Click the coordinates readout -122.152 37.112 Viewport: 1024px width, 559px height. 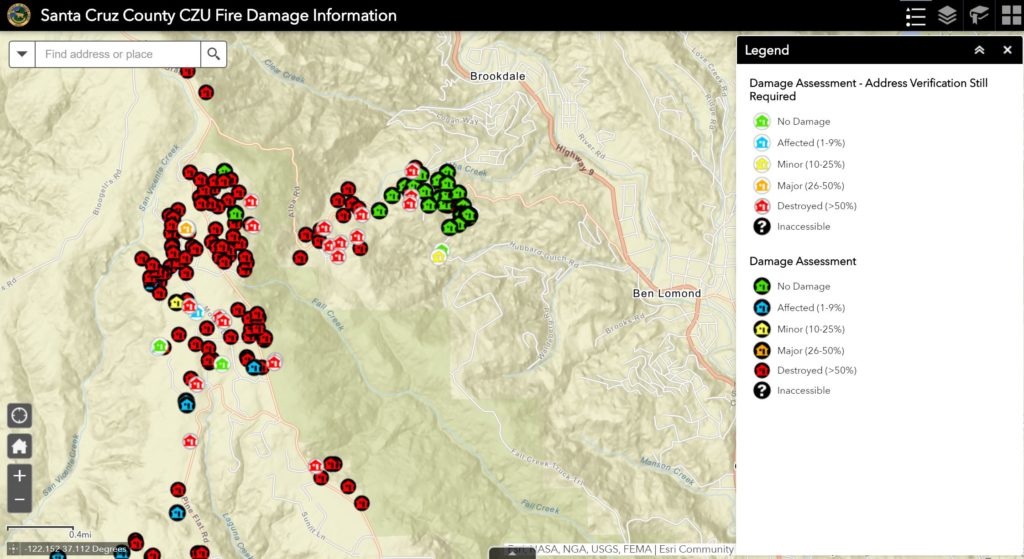point(75,549)
